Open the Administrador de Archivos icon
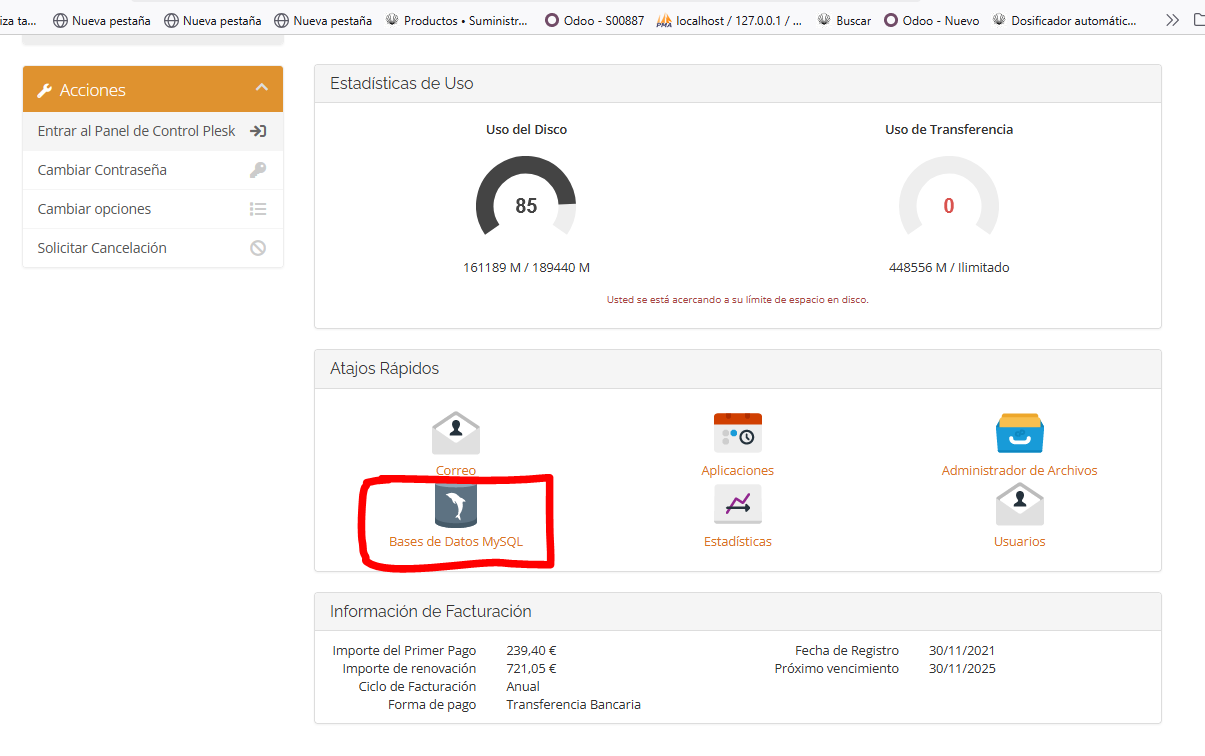The image size is (1205, 756). click(1019, 434)
